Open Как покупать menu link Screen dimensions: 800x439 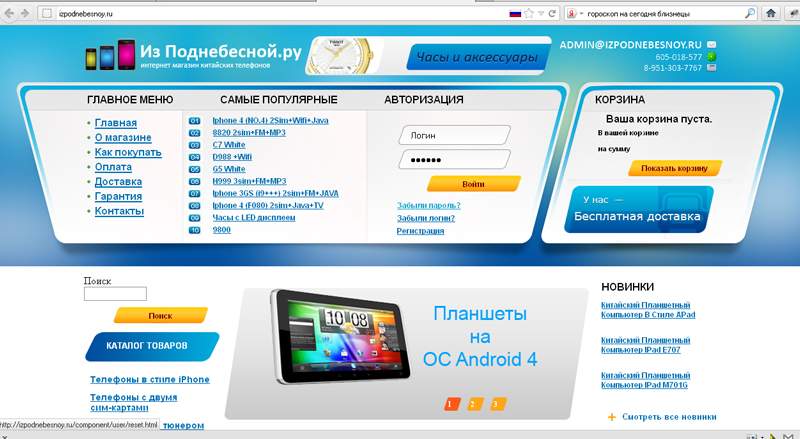coord(128,152)
